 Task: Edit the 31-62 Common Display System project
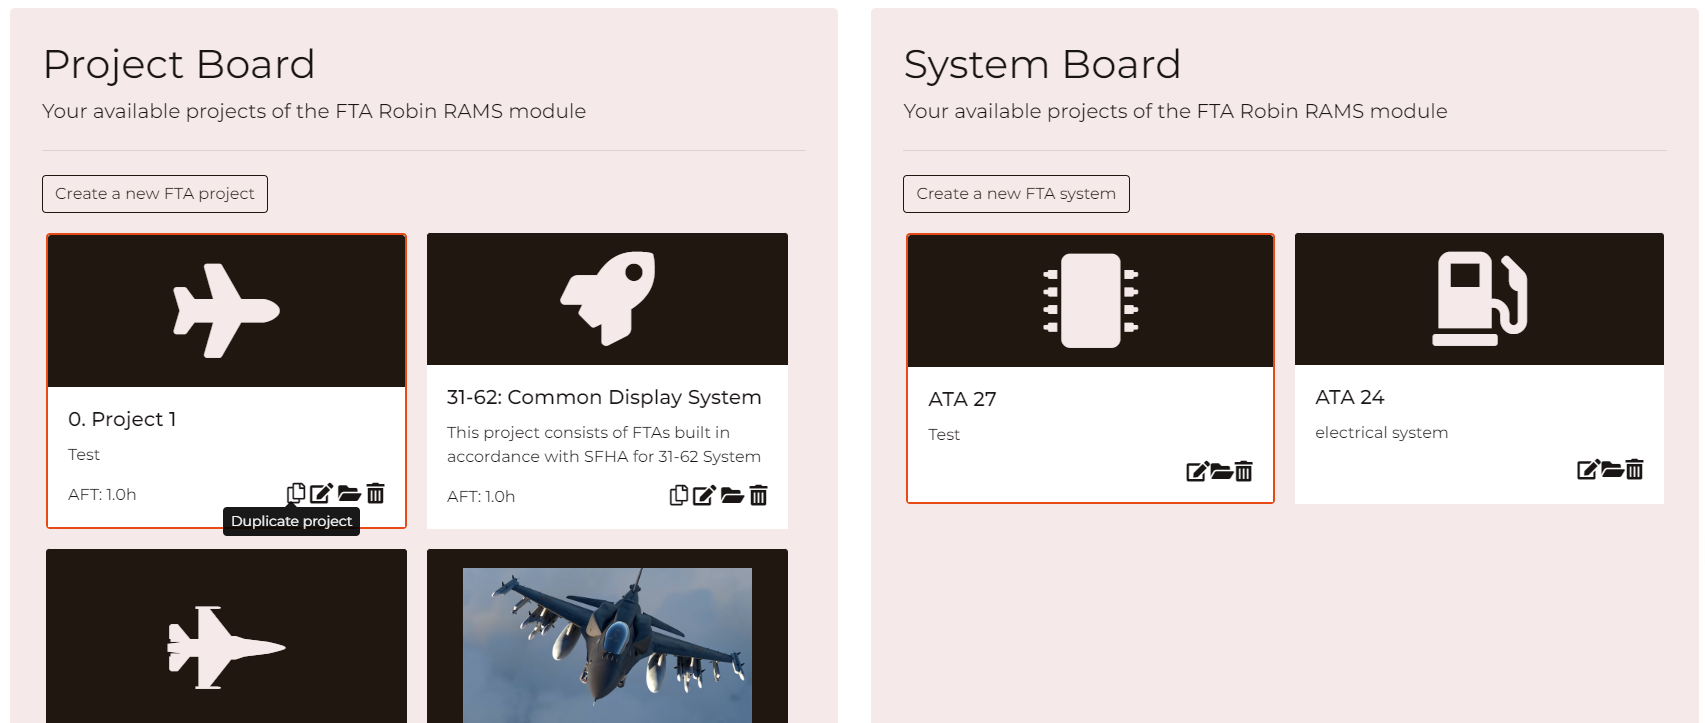coord(704,495)
